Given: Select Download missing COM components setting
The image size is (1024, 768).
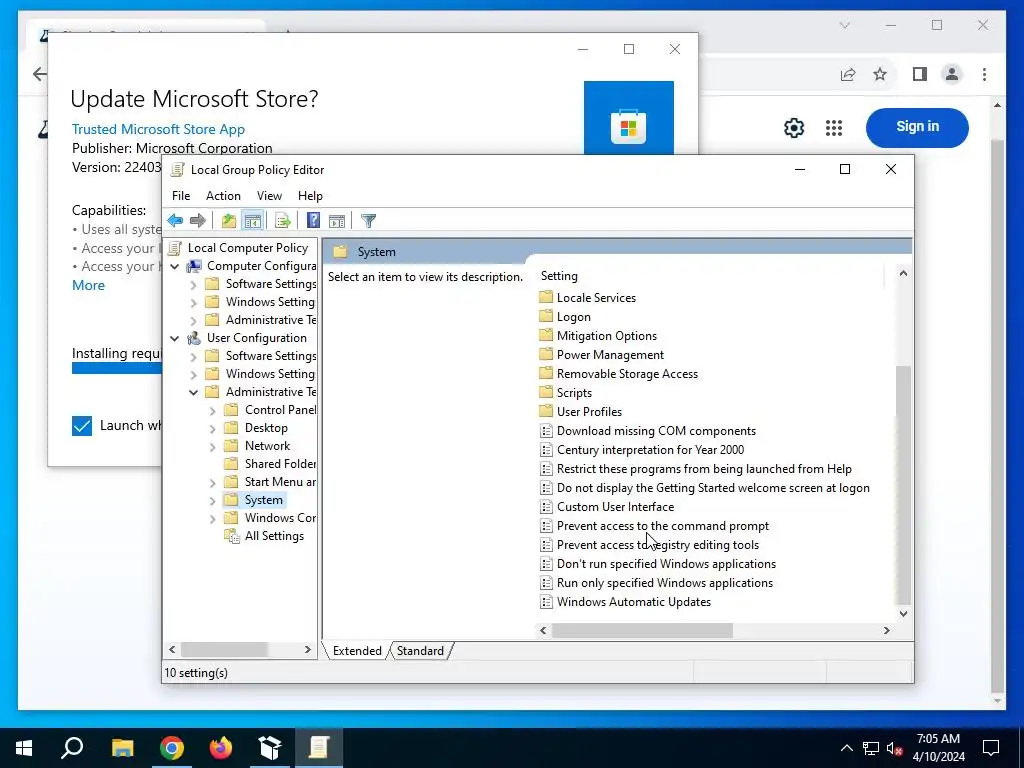Looking at the screenshot, I should [x=656, y=431].
